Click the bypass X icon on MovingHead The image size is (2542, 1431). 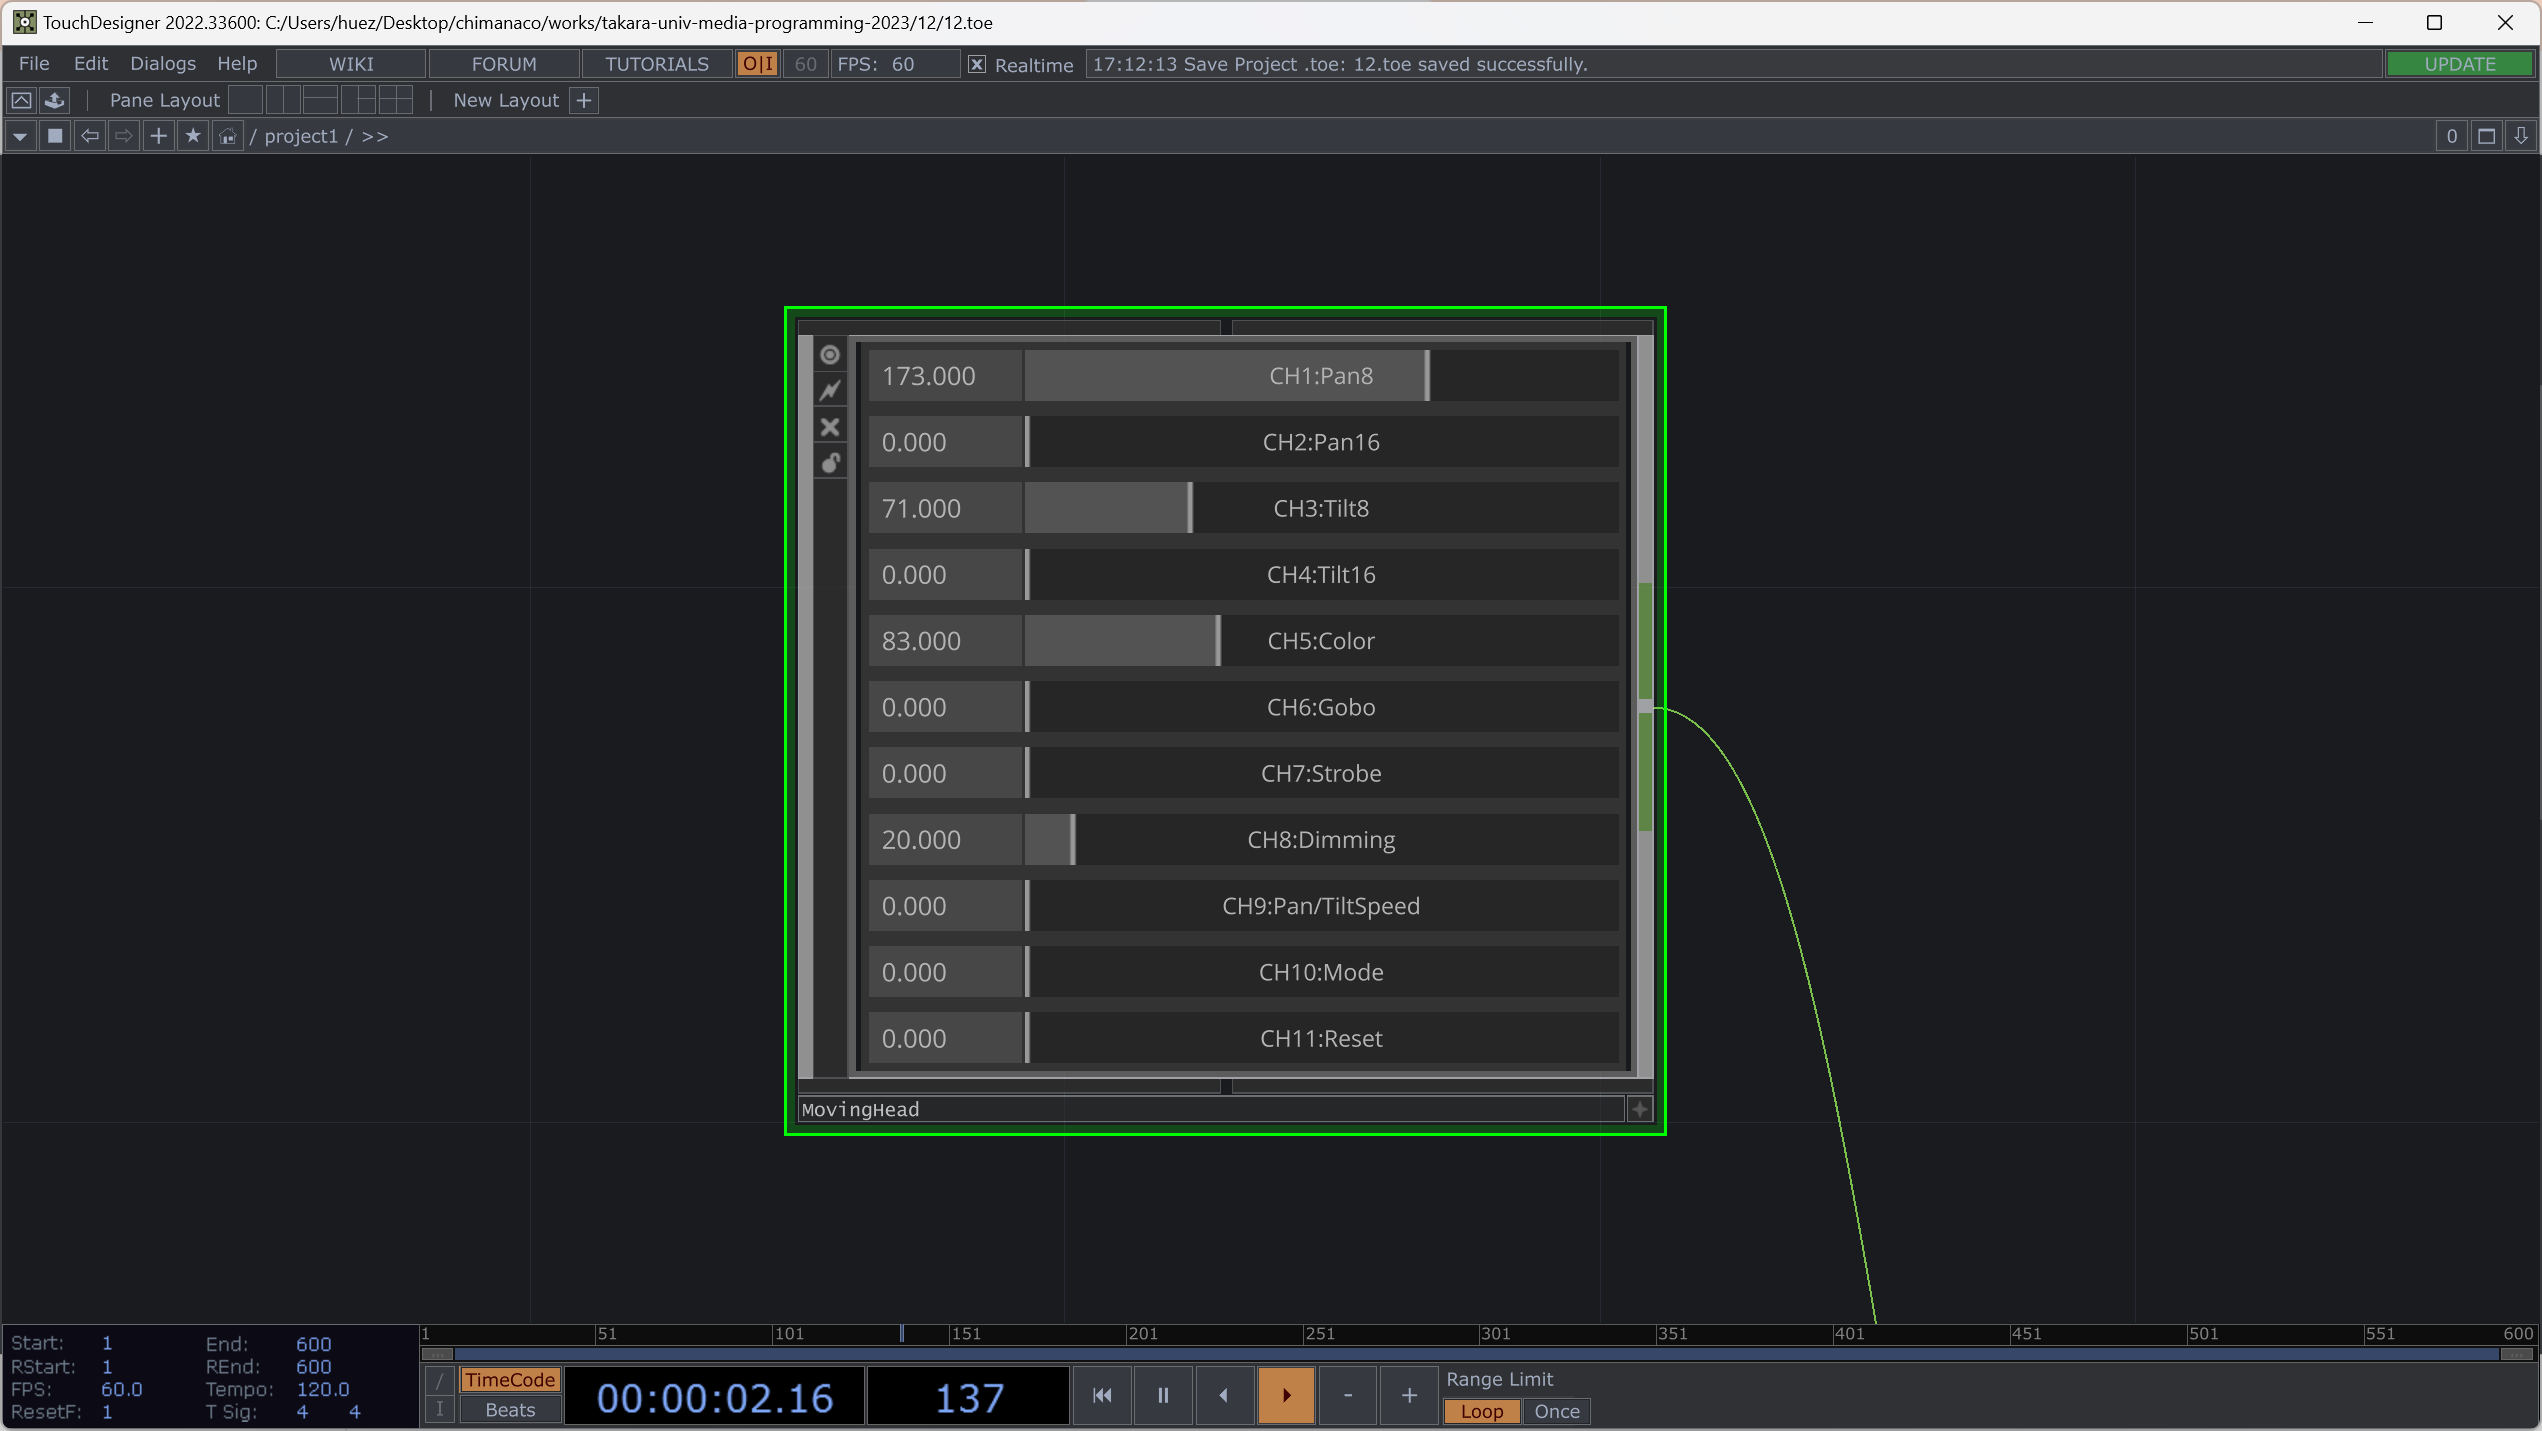point(830,427)
